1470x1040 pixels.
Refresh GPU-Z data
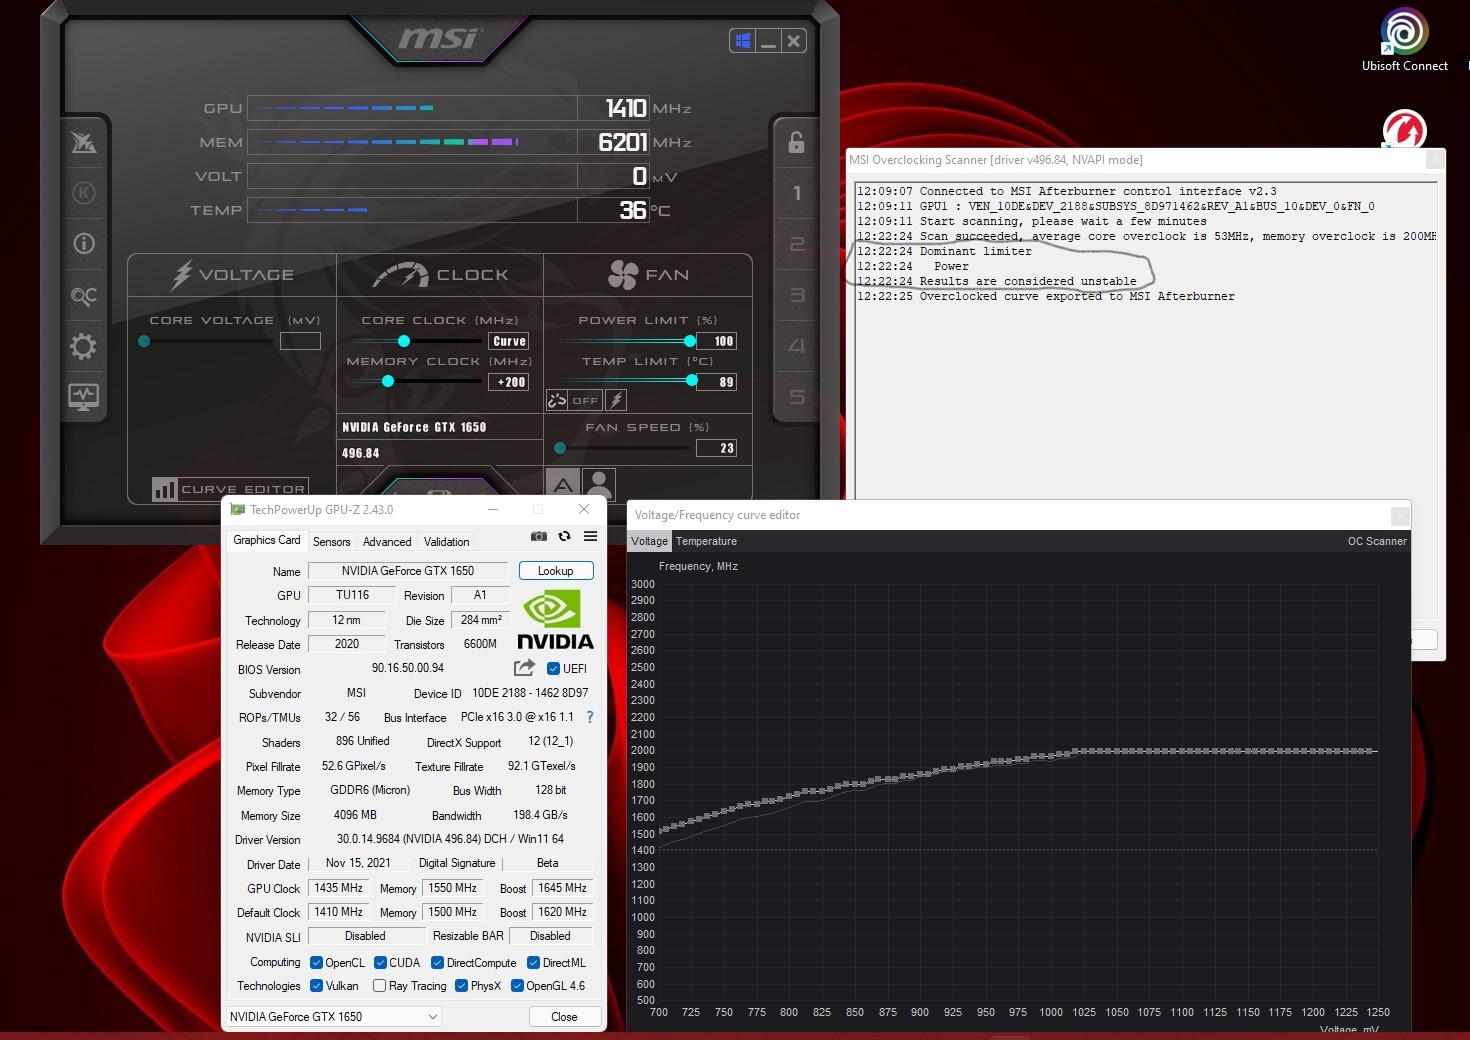(564, 536)
